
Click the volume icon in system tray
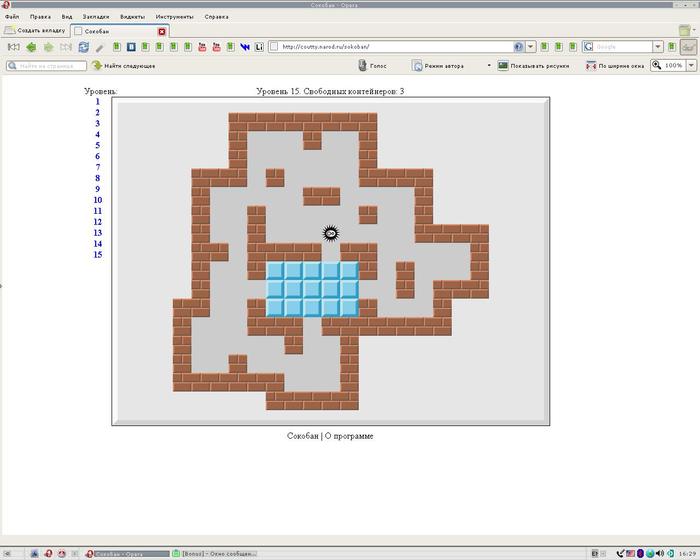tap(660, 553)
